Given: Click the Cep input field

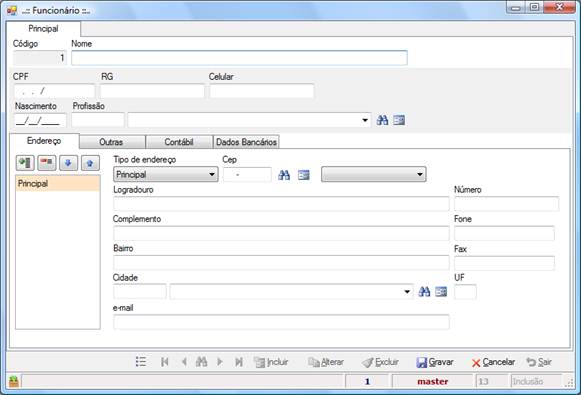Looking at the screenshot, I should 248,175.
